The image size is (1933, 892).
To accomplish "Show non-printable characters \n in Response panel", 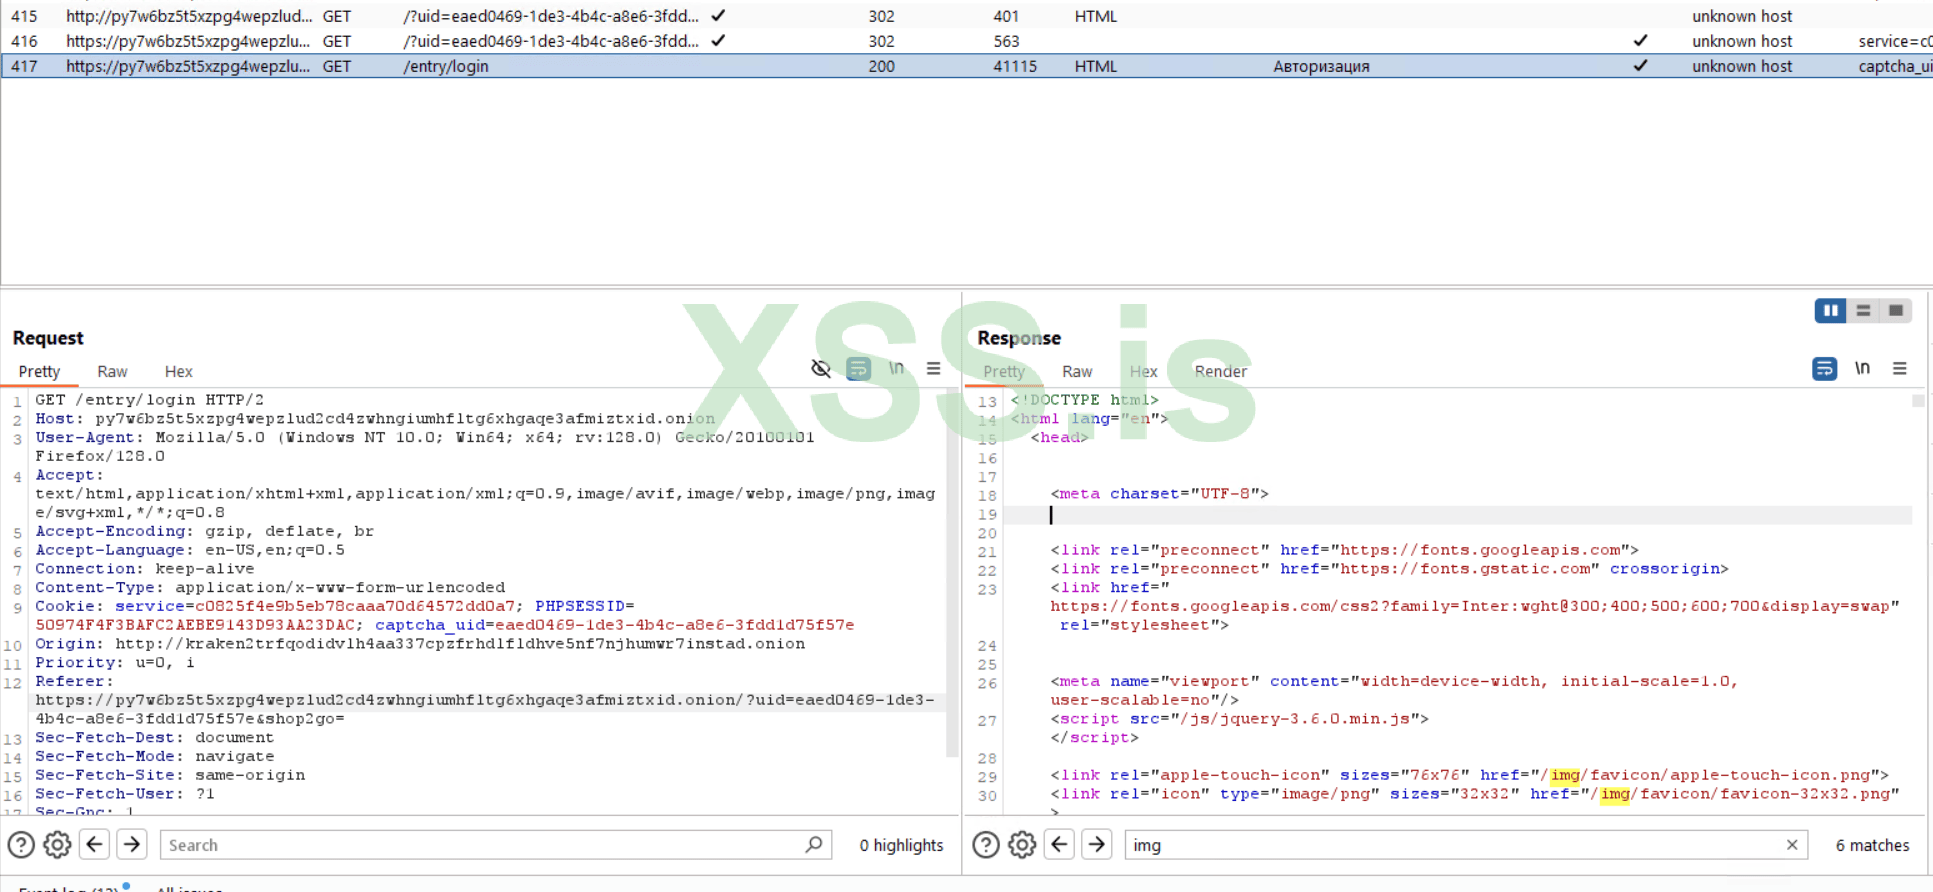I will pyautogui.click(x=1862, y=369).
